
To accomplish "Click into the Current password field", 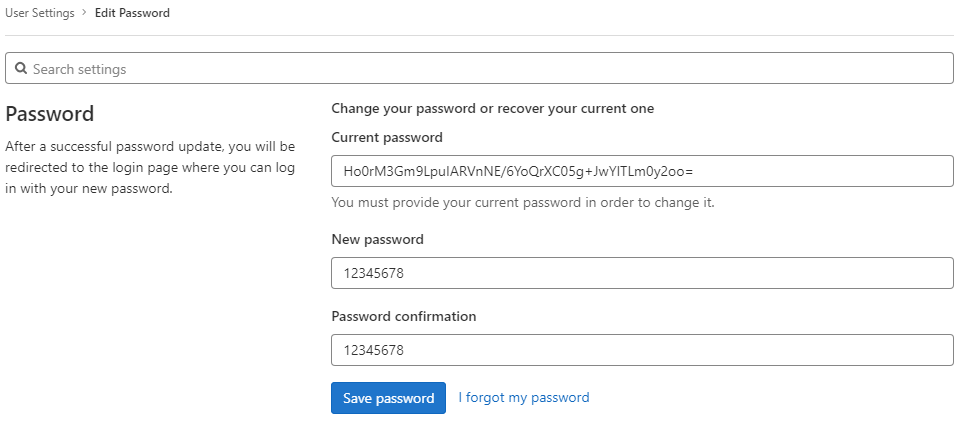I will coord(643,171).
